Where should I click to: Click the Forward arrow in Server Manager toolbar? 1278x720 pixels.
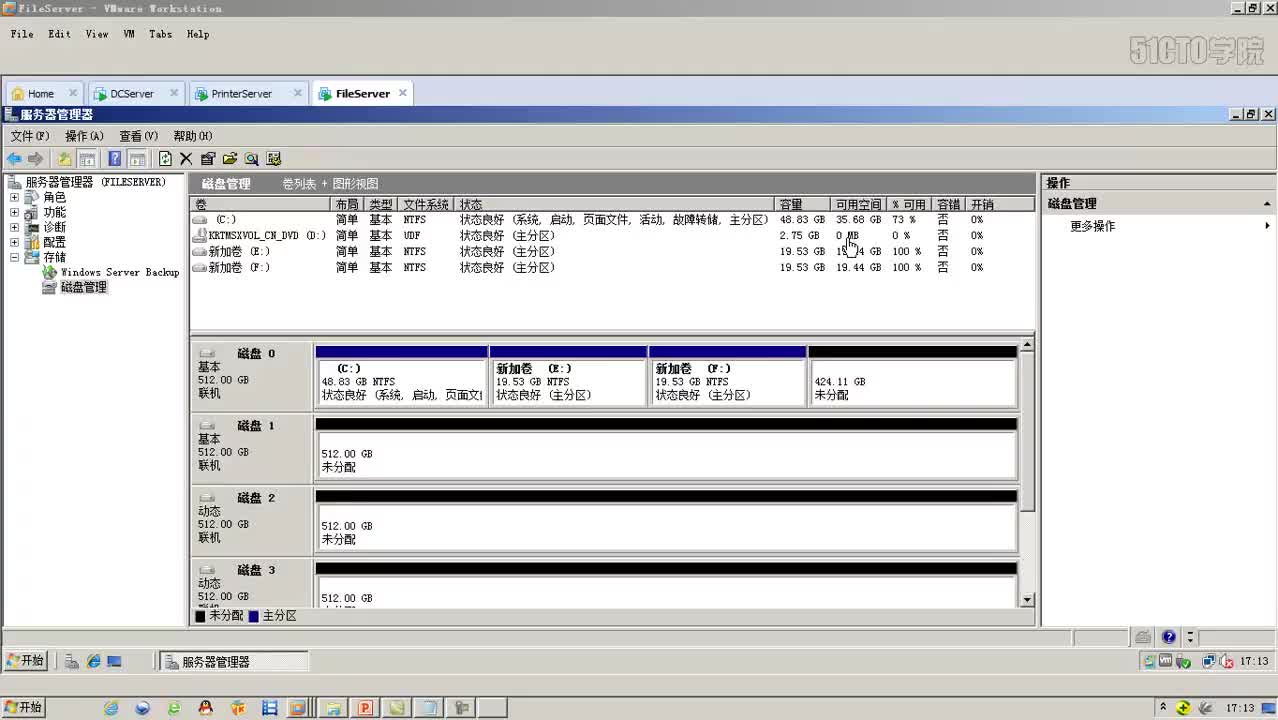coord(36,159)
